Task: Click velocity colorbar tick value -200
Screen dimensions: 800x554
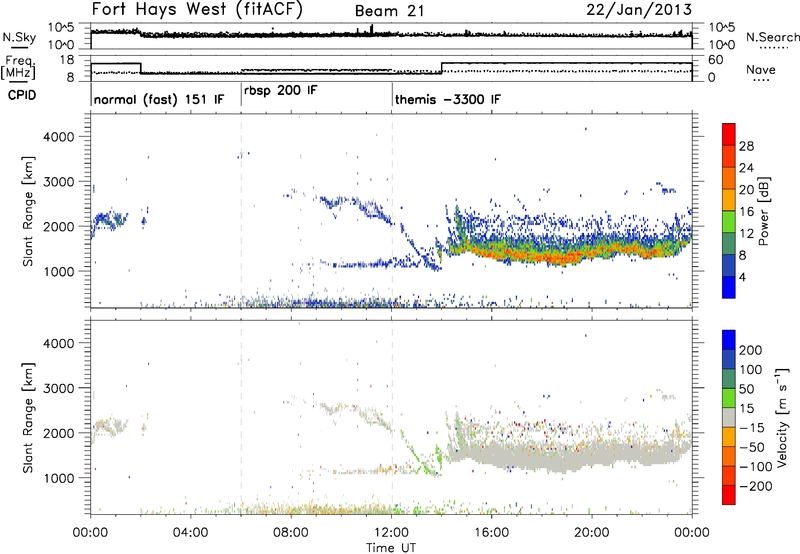Action: (x=756, y=486)
